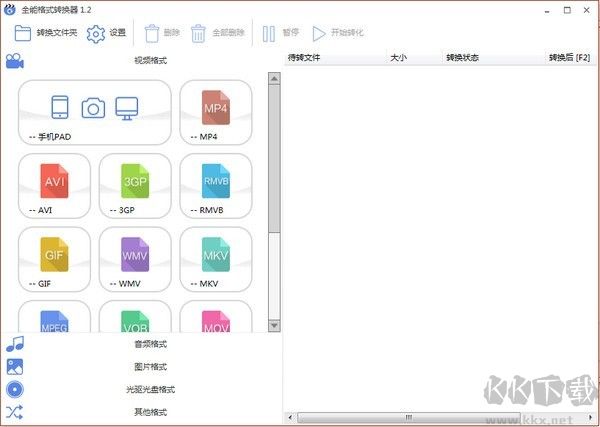This screenshot has height=427, width=600.
Task: Click the '-- GIF' label text
Action: (40, 284)
